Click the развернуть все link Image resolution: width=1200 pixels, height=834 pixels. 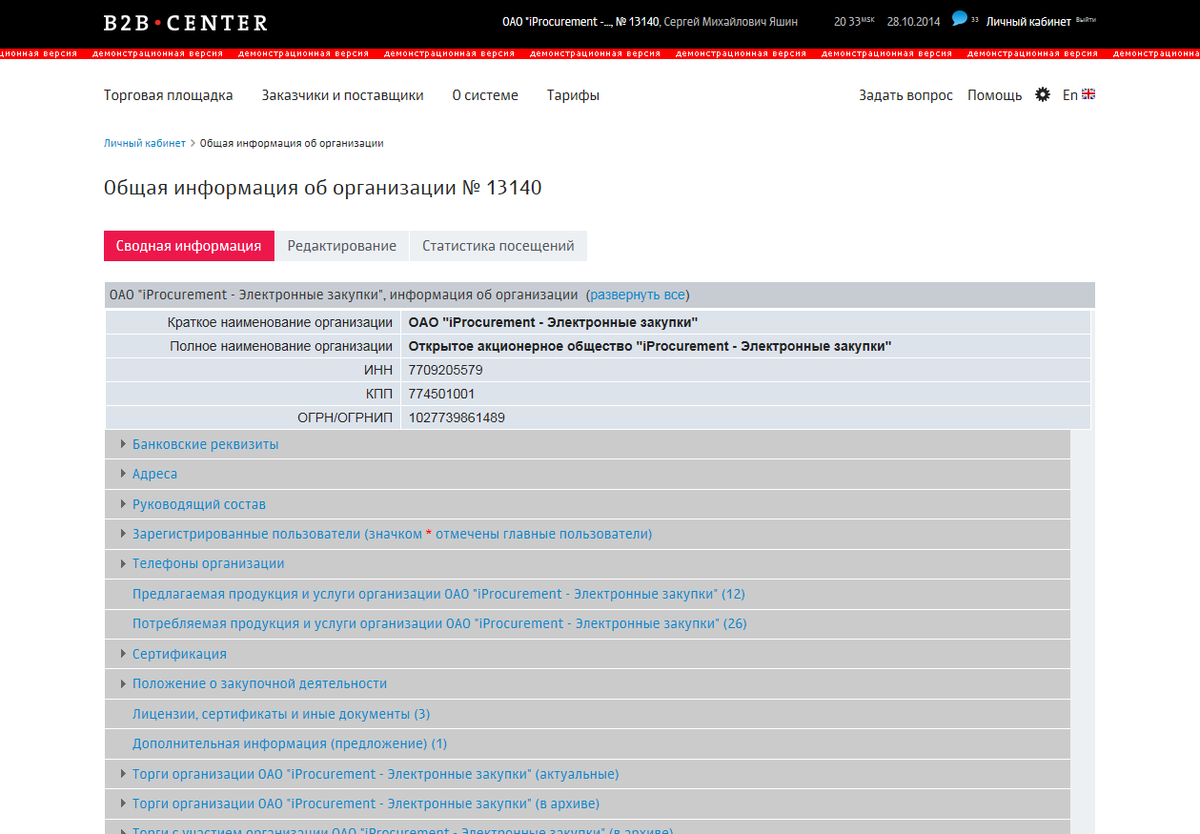point(637,295)
